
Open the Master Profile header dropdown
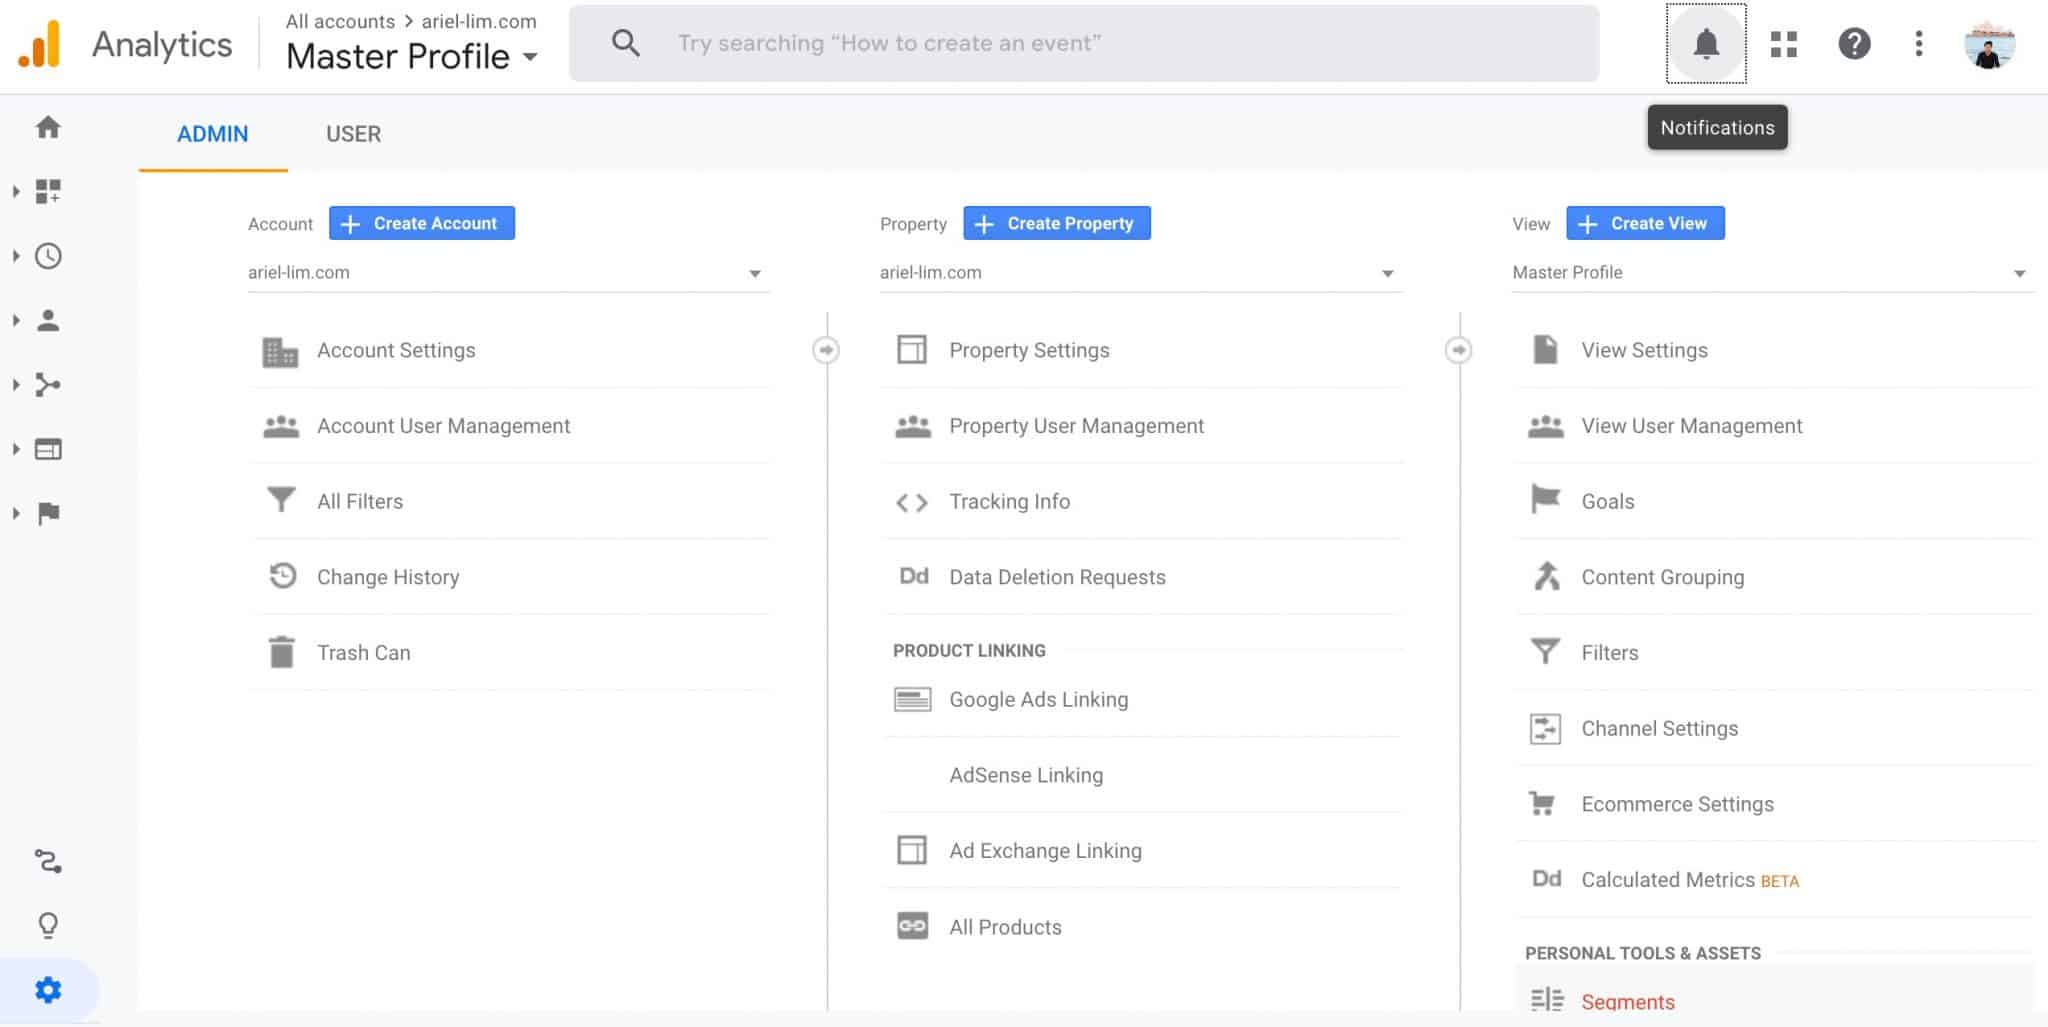412,57
